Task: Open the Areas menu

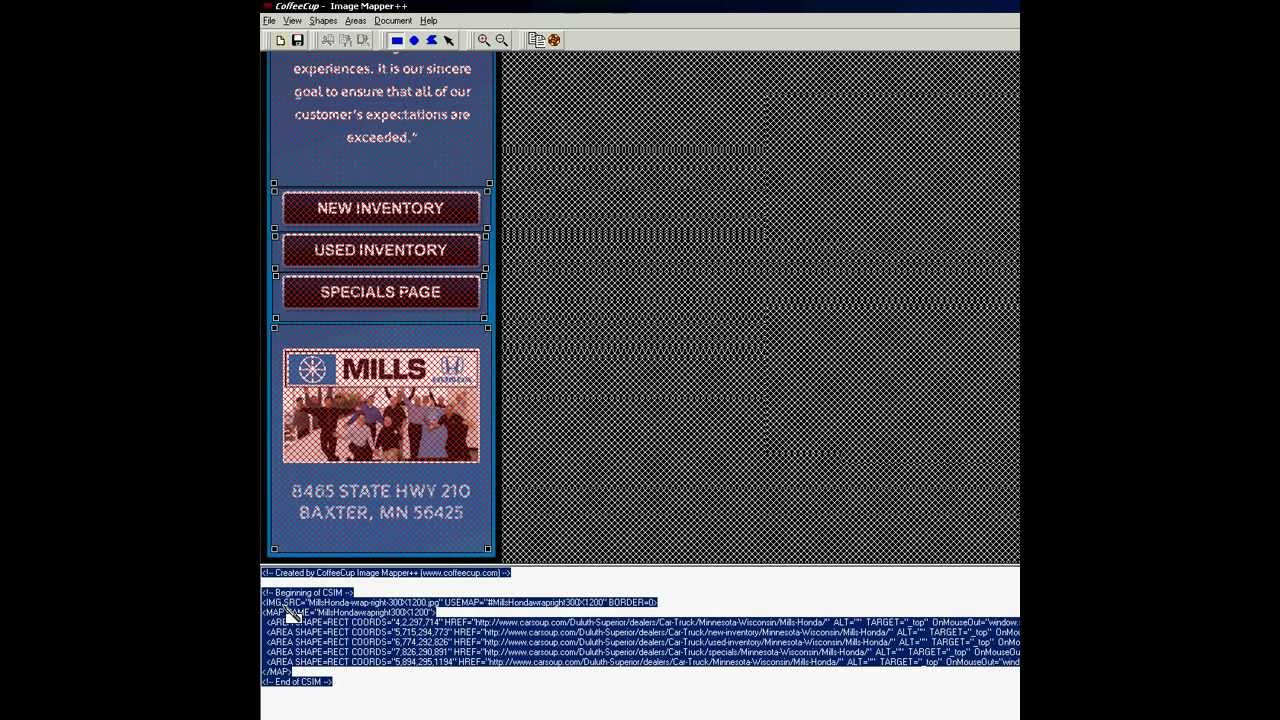Action: tap(355, 21)
